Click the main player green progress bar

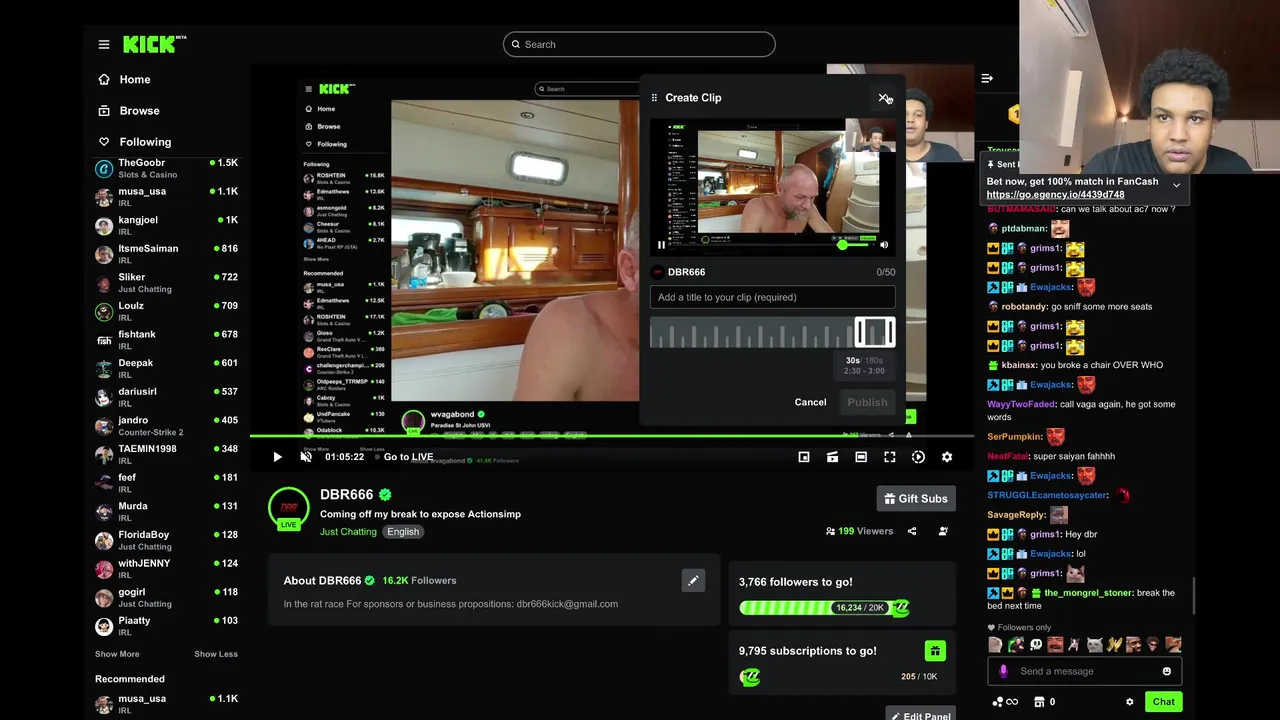tap(612, 436)
